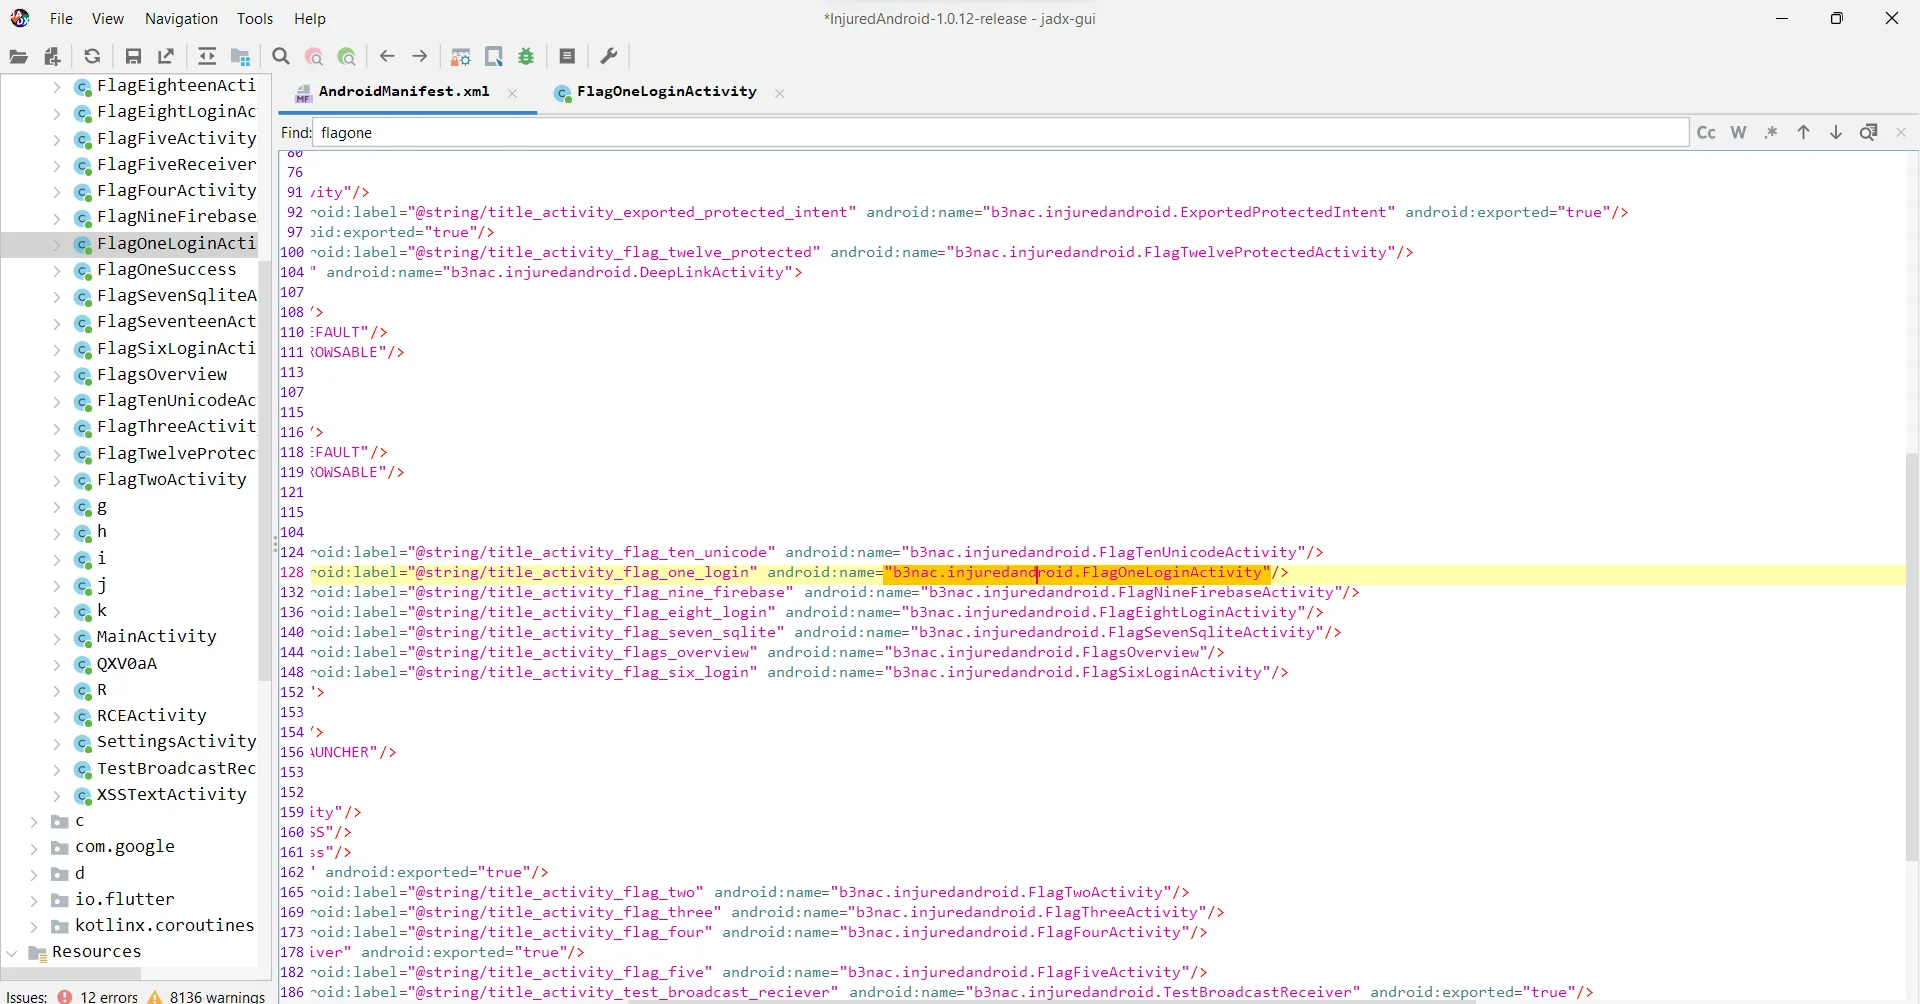The image size is (1920, 1004).
Task: Expand the com.google package
Action: click(34, 847)
